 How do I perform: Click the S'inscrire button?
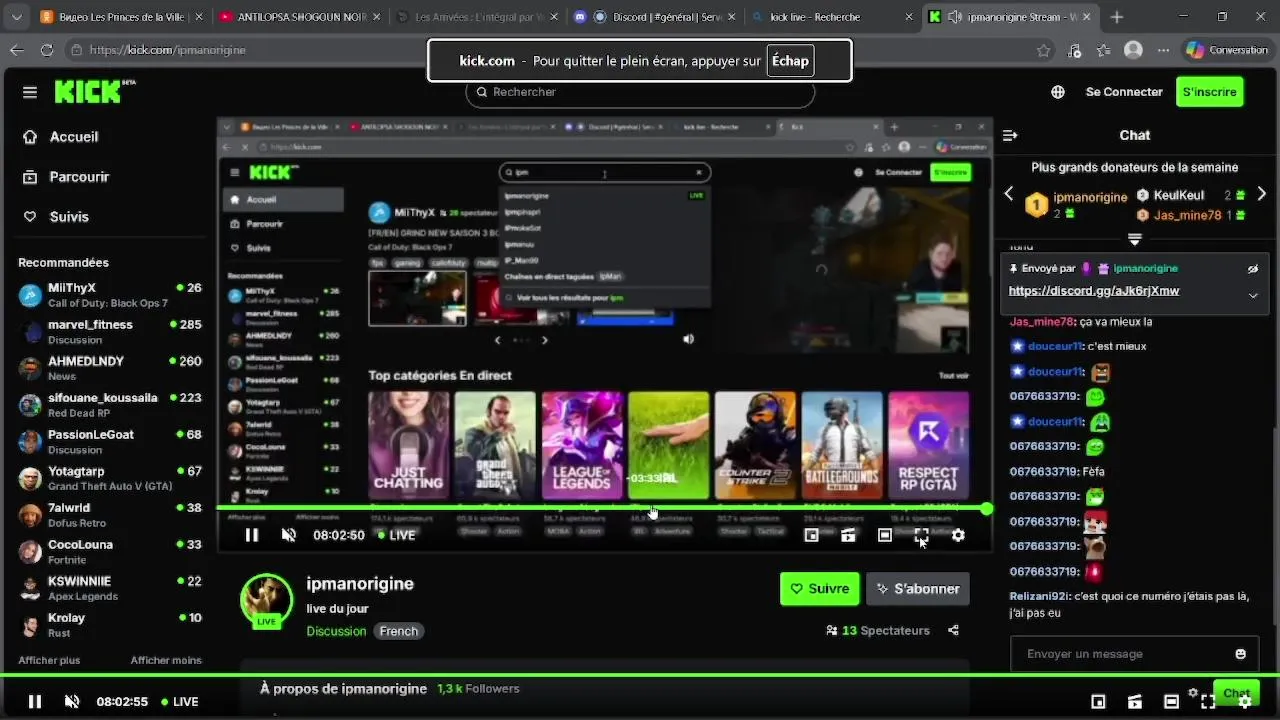pos(1210,92)
